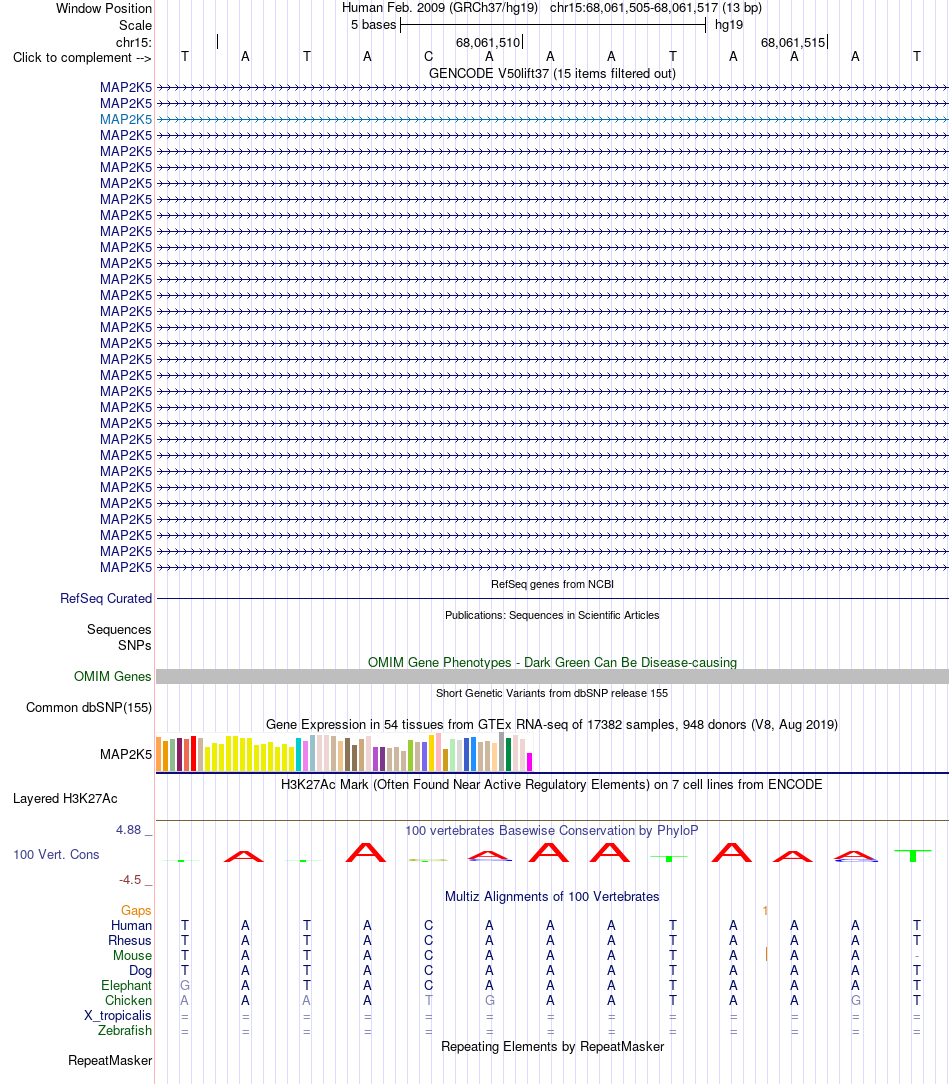Open the H3K27Ac Mark ENCODE track title
Image resolution: width=950 pixels, height=1084 pixels.
click(552, 785)
